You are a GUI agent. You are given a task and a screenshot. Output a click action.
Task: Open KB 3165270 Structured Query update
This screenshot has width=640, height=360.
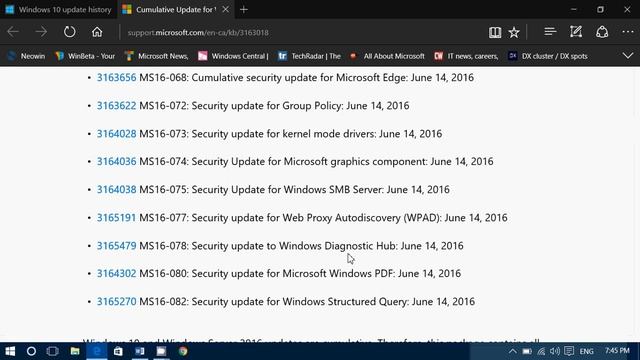tap(116, 302)
